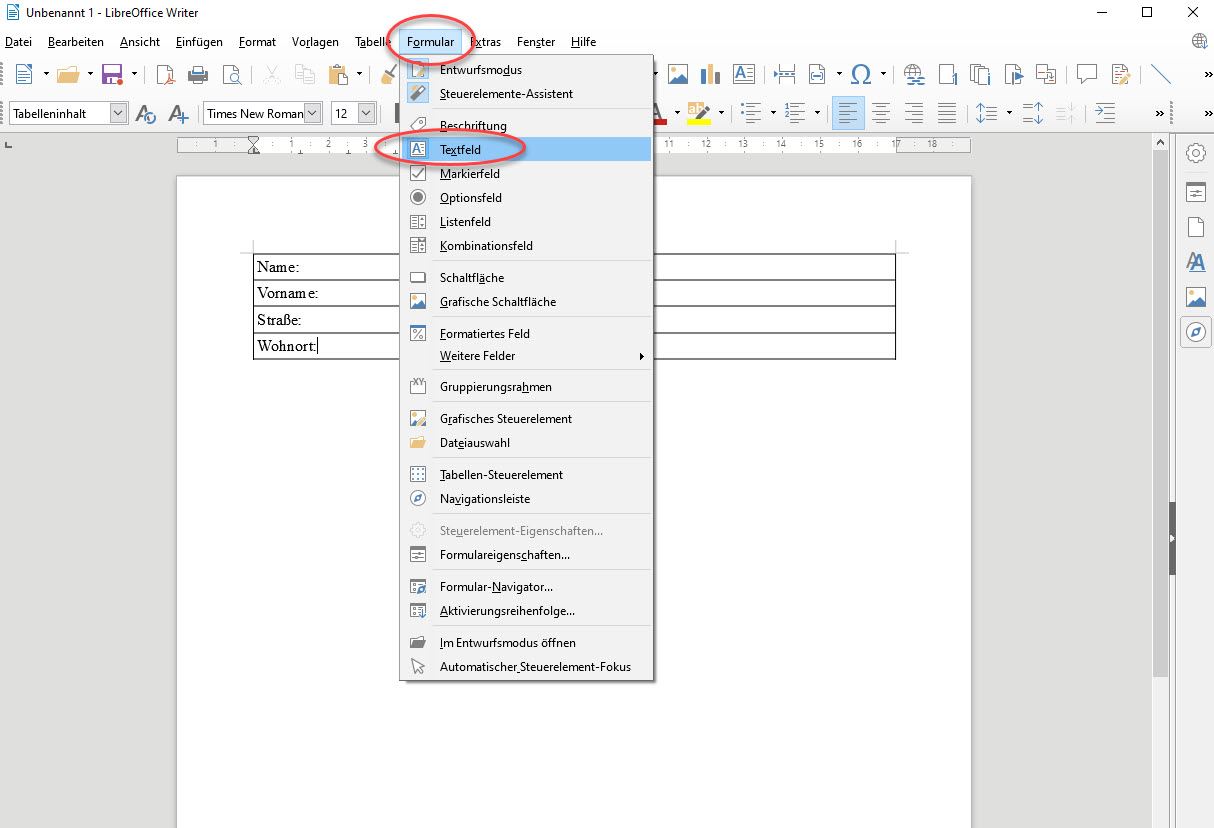The image size is (1214, 828).
Task: Save the document with the floppy disk icon
Action: 112,74
